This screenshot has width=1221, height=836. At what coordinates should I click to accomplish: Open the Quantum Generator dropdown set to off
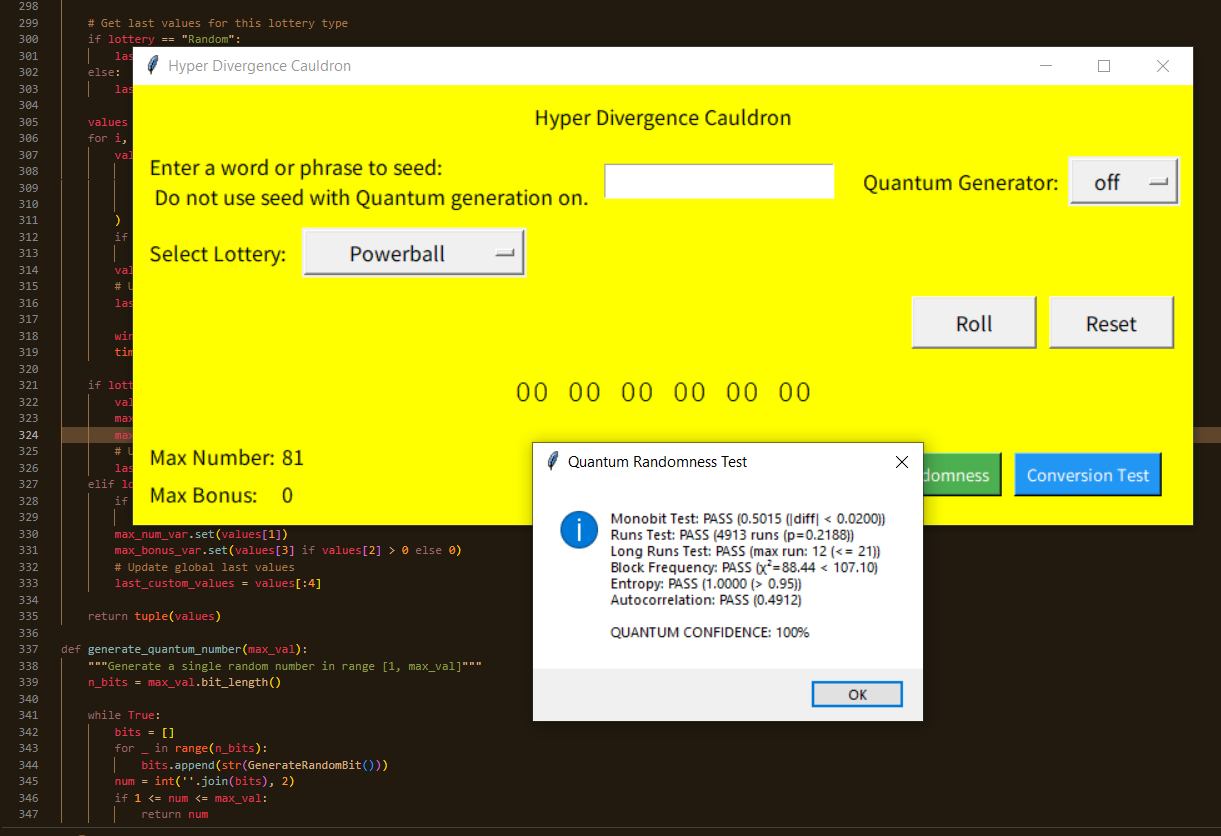[x=1124, y=182]
